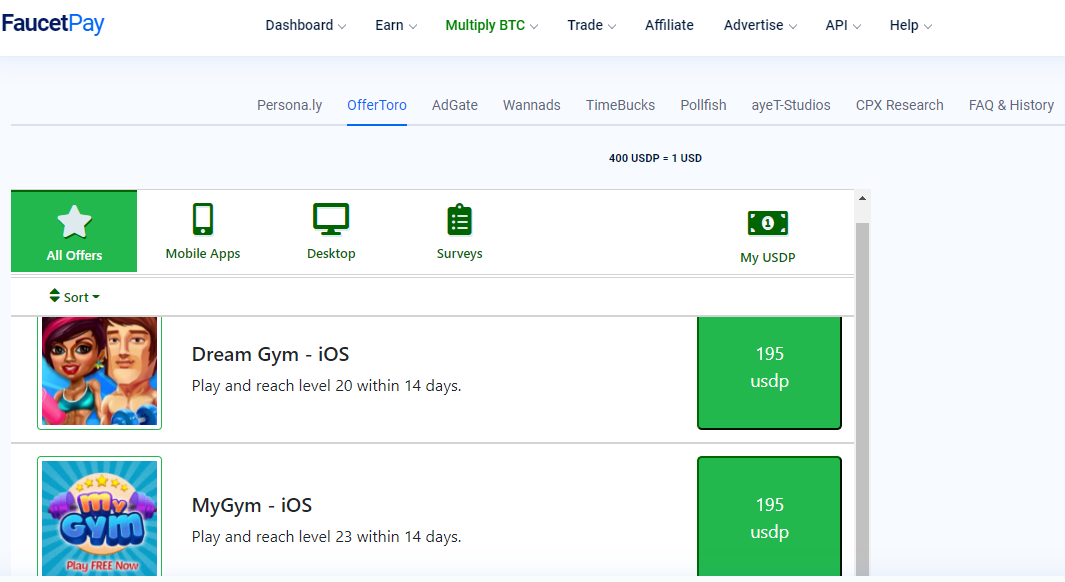
Task: Switch to the TimeBucks tab
Action: (621, 105)
